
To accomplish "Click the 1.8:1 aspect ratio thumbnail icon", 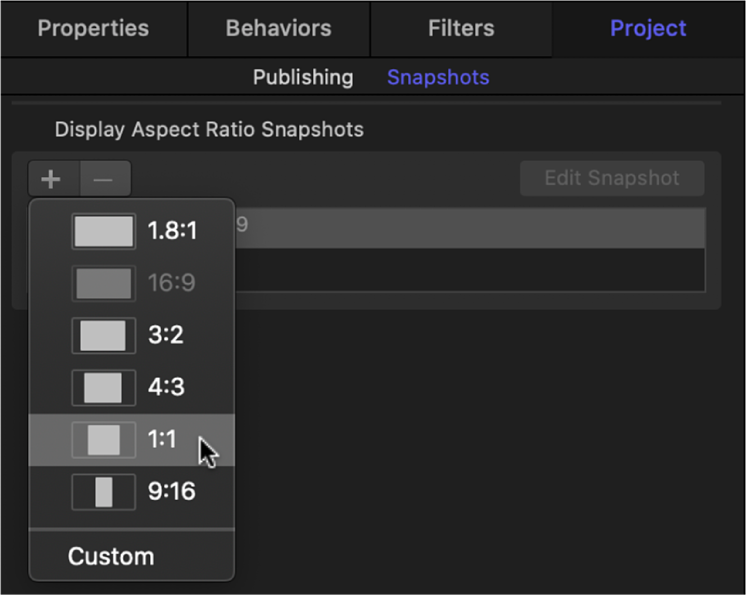I will pyautogui.click(x=104, y=231).
